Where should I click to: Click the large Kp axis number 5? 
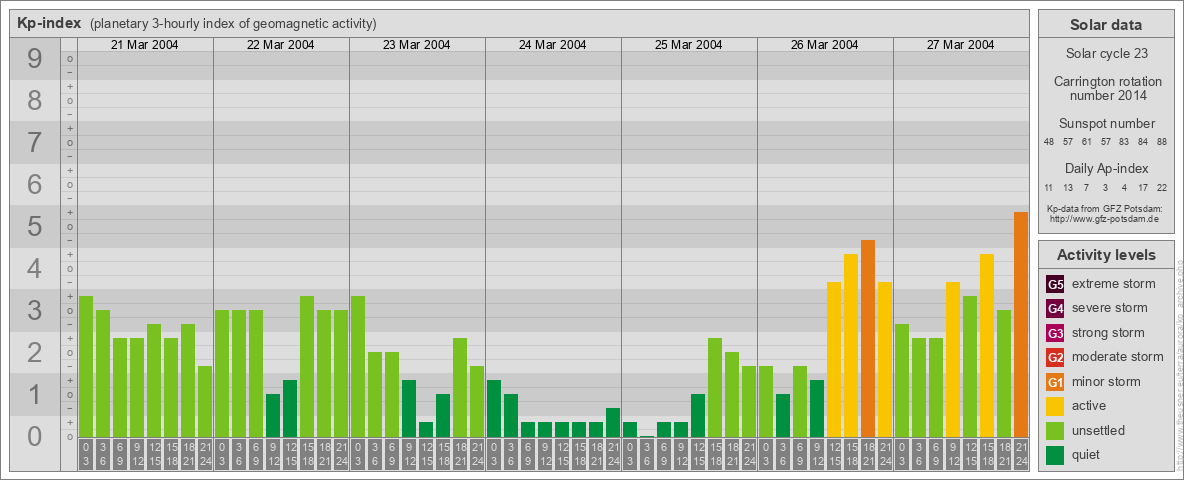[x=34, y=226]
